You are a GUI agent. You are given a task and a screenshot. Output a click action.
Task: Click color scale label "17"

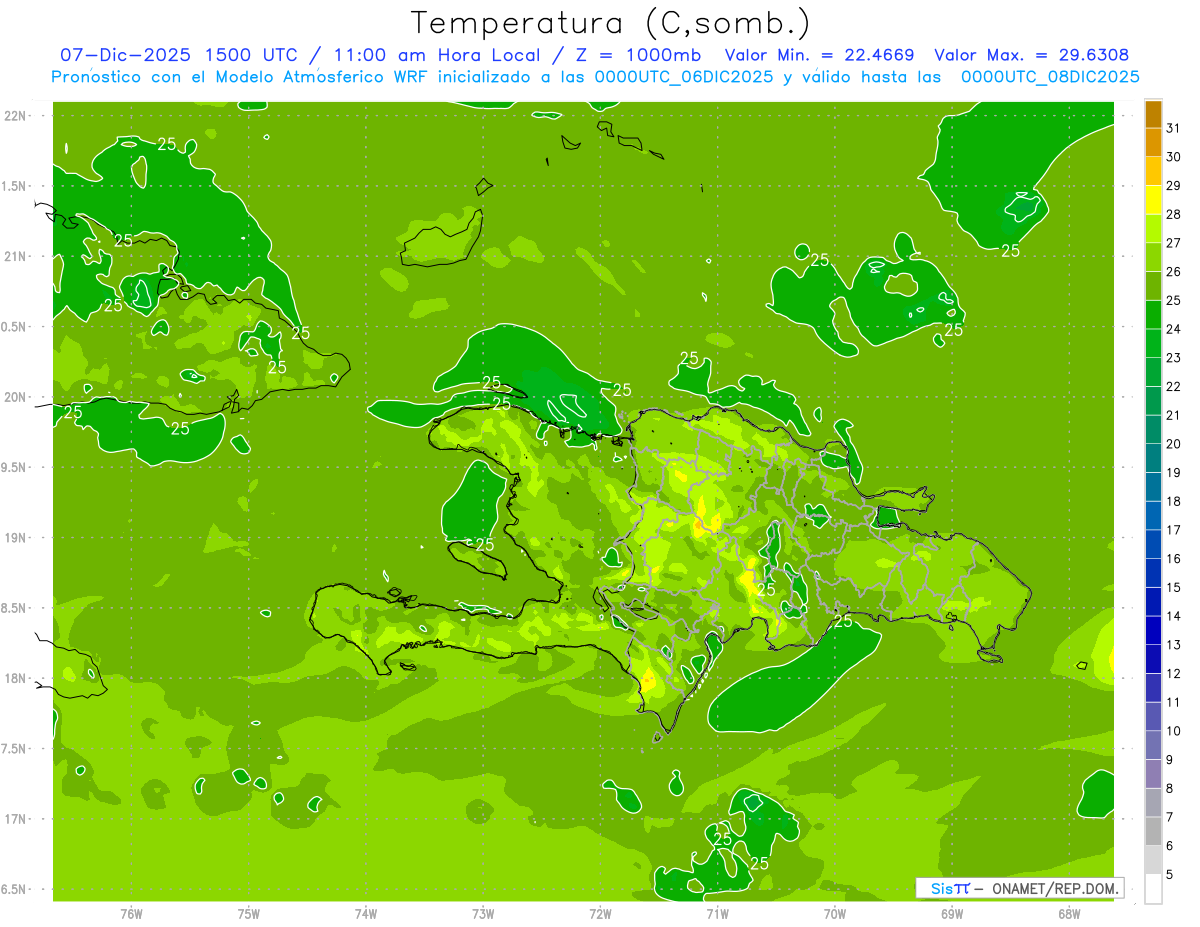(x=1173, y=530)
